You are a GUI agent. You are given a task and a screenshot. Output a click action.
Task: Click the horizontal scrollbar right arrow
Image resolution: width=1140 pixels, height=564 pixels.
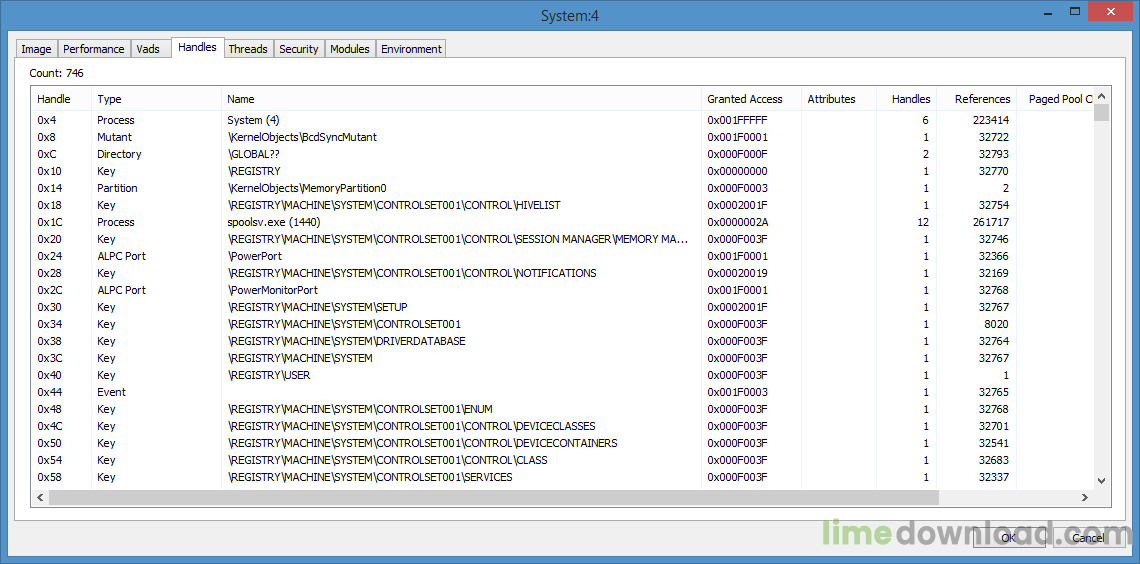[x=1084, y=497]
